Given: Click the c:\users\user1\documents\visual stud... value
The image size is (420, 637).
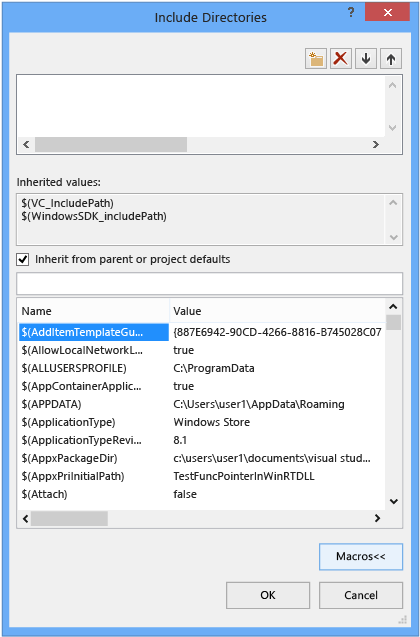Looking at the screenshot, I should pos(272,458).
